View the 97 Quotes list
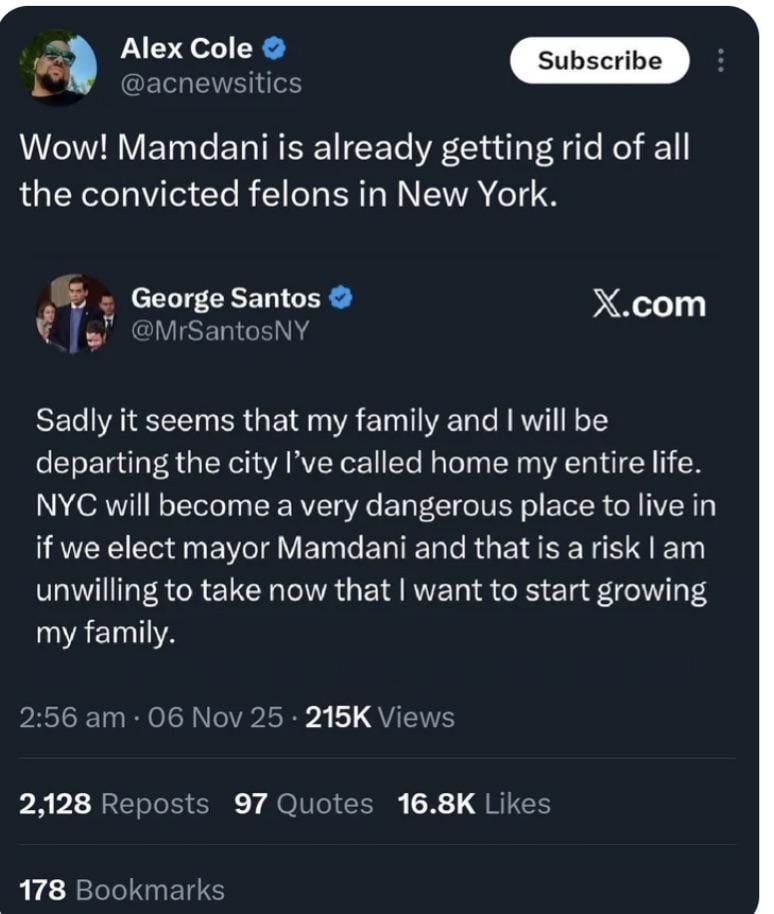 303,803
